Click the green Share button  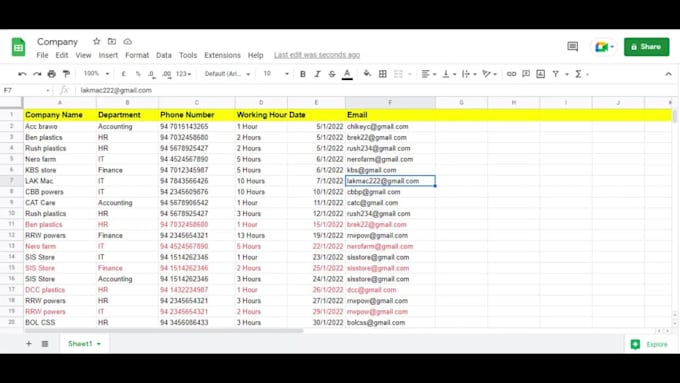click(646, 47)
